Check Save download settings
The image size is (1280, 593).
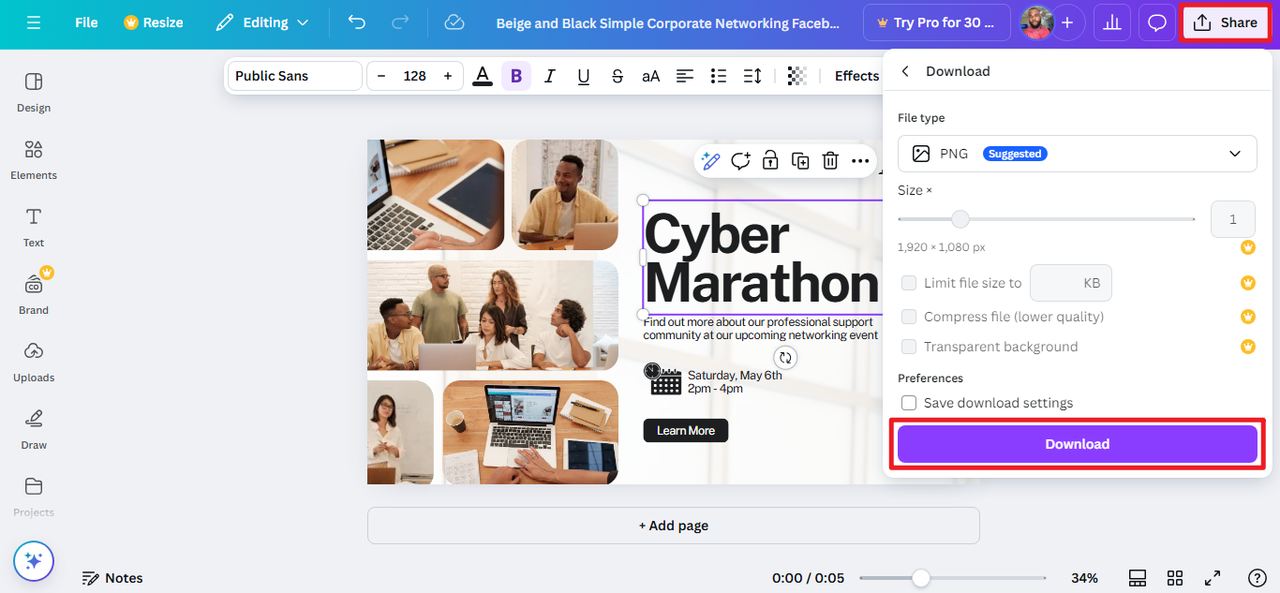[909, 402]
